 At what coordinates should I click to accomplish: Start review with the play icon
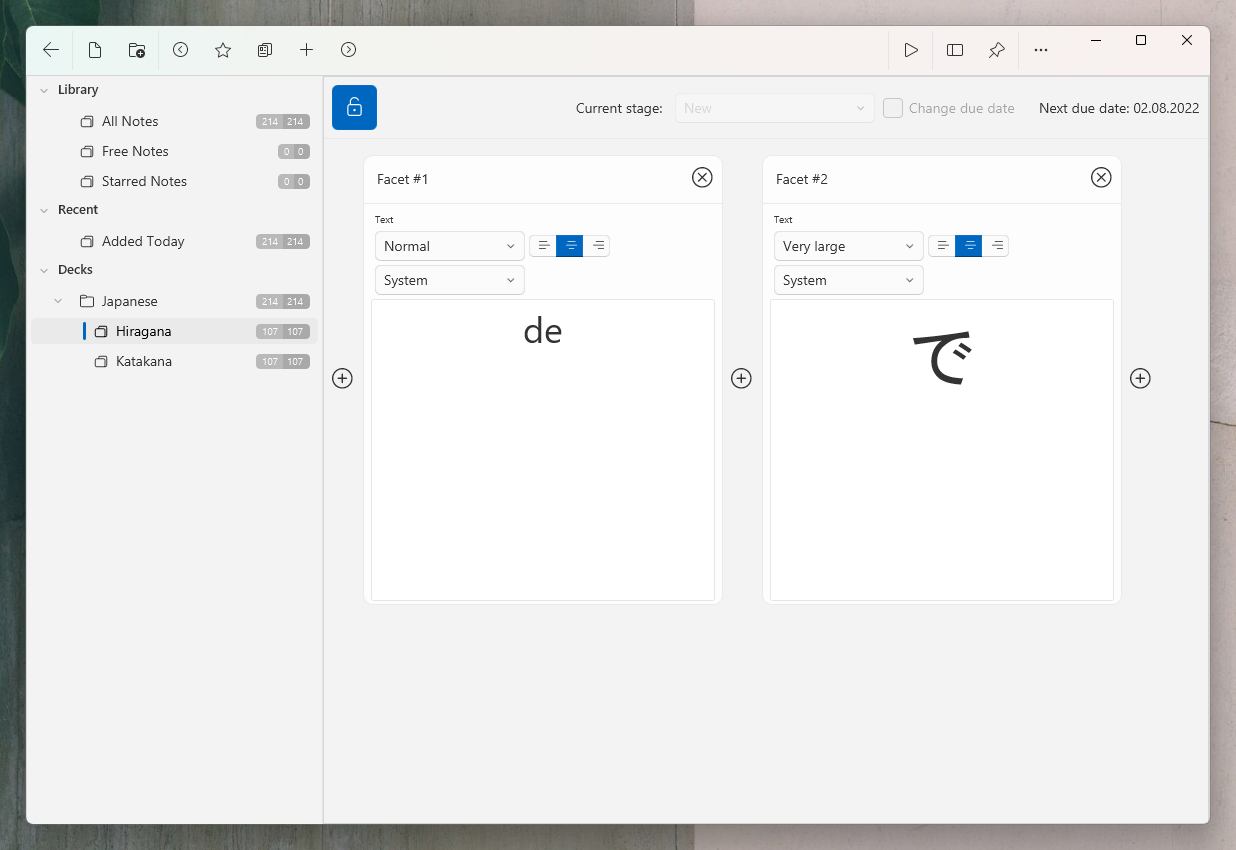(x=911, y=50)
